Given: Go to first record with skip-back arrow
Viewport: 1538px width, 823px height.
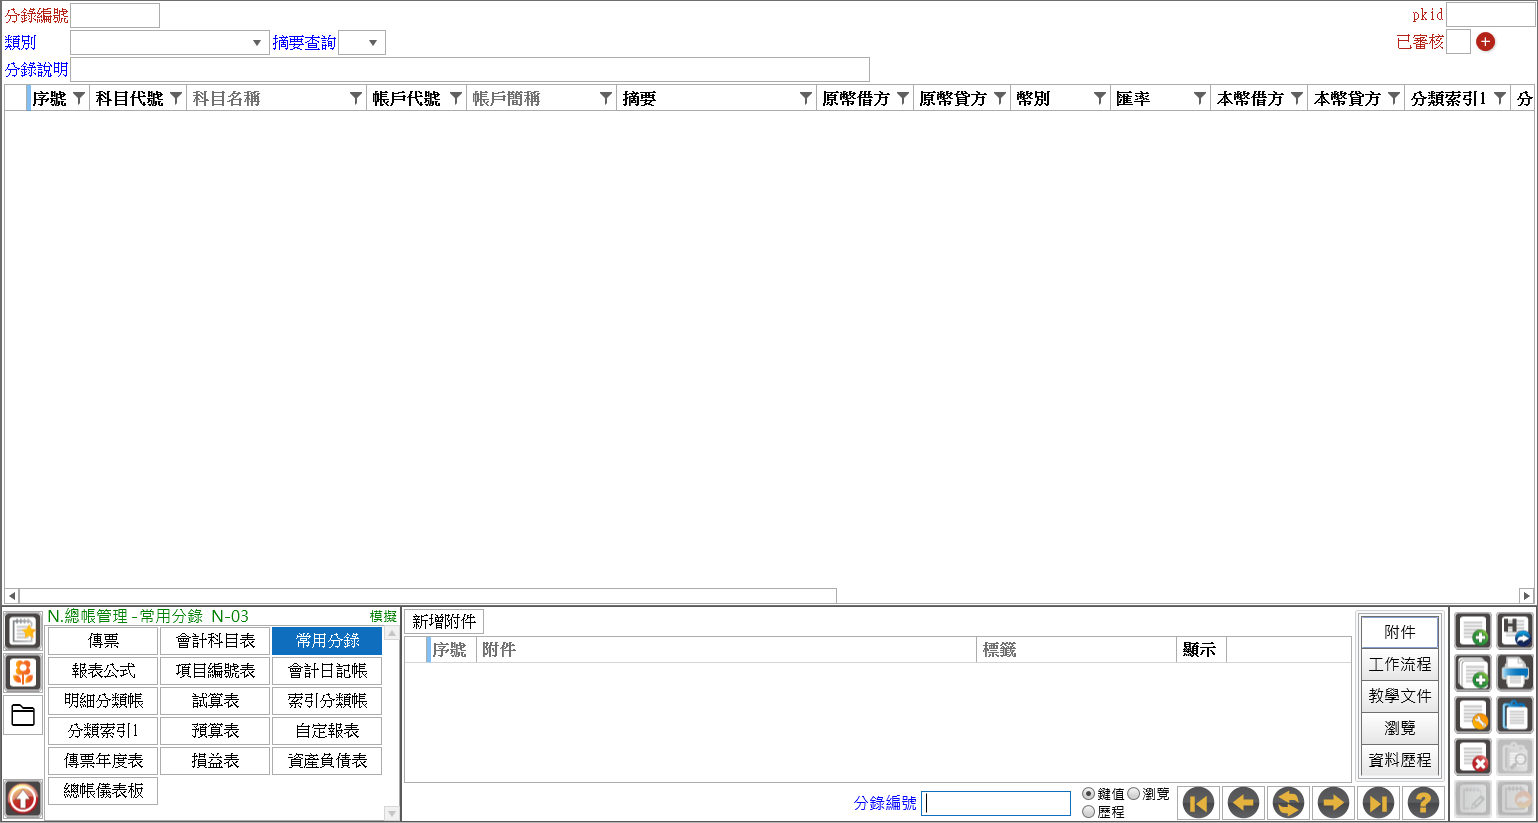Looking at the screenshot, I should [x=1199, y=802].
